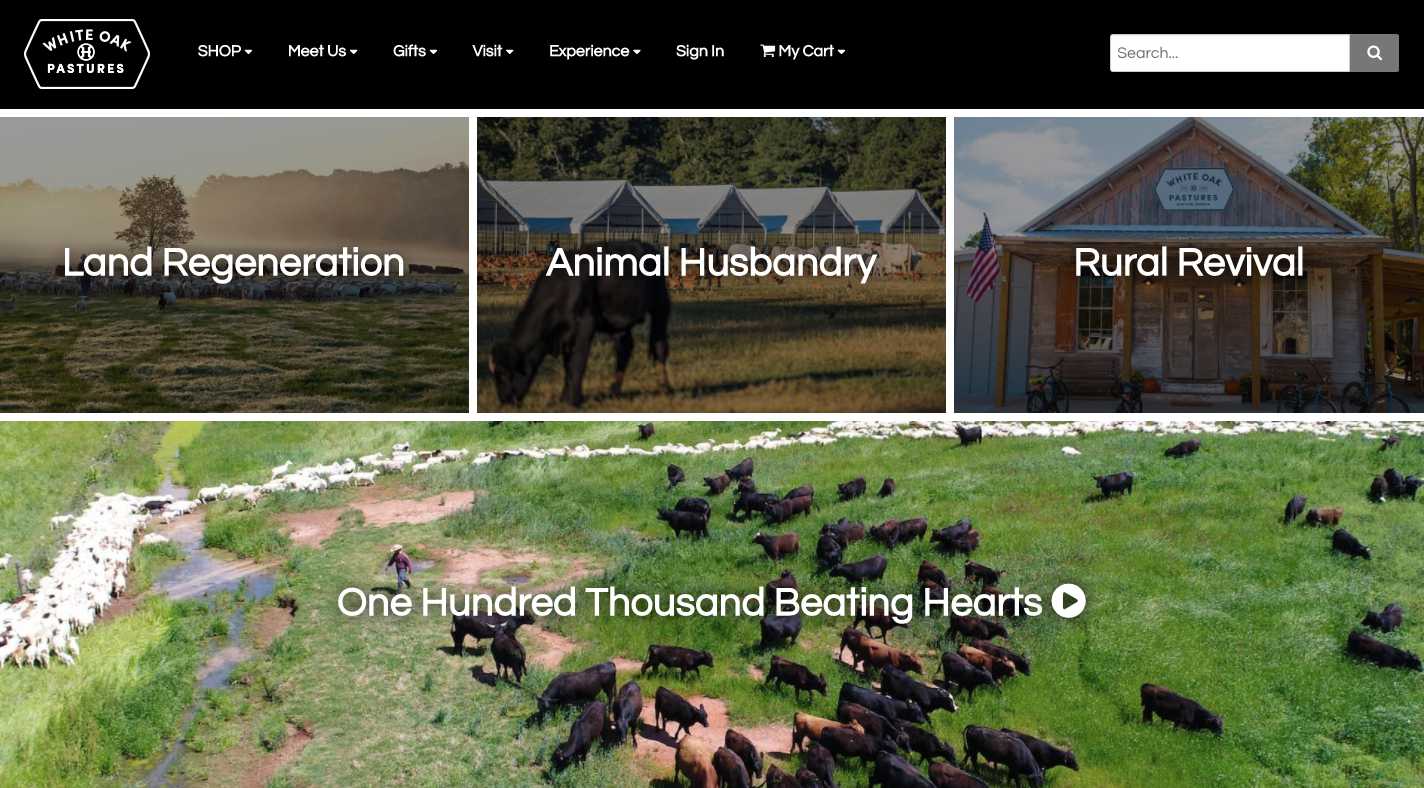Open the Land Regeneration tile
Image resolution: width=1424 pixels, height=788 pixels.
tap(234, 265)
